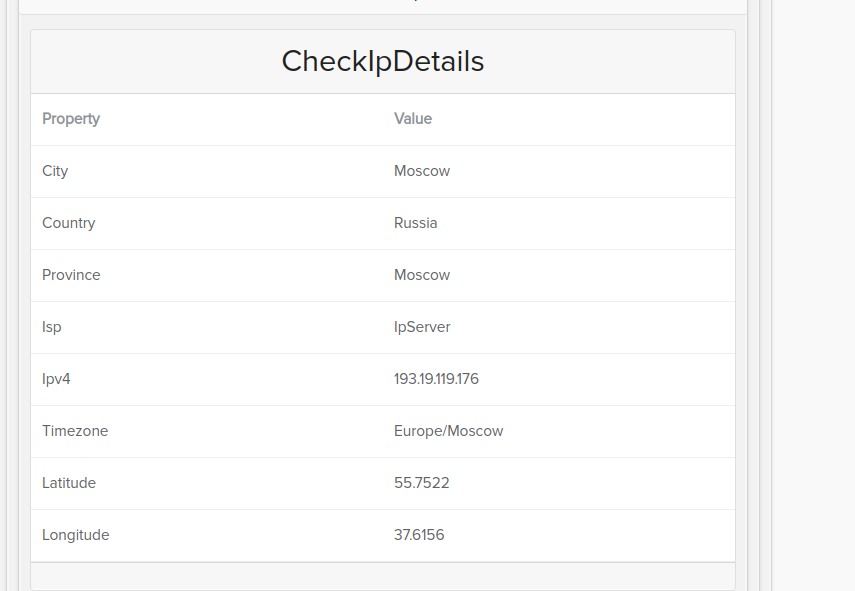Select the IpServer value
Image resolution: width=855 pixels, height=591 pixels.
(x=422, y=327)
